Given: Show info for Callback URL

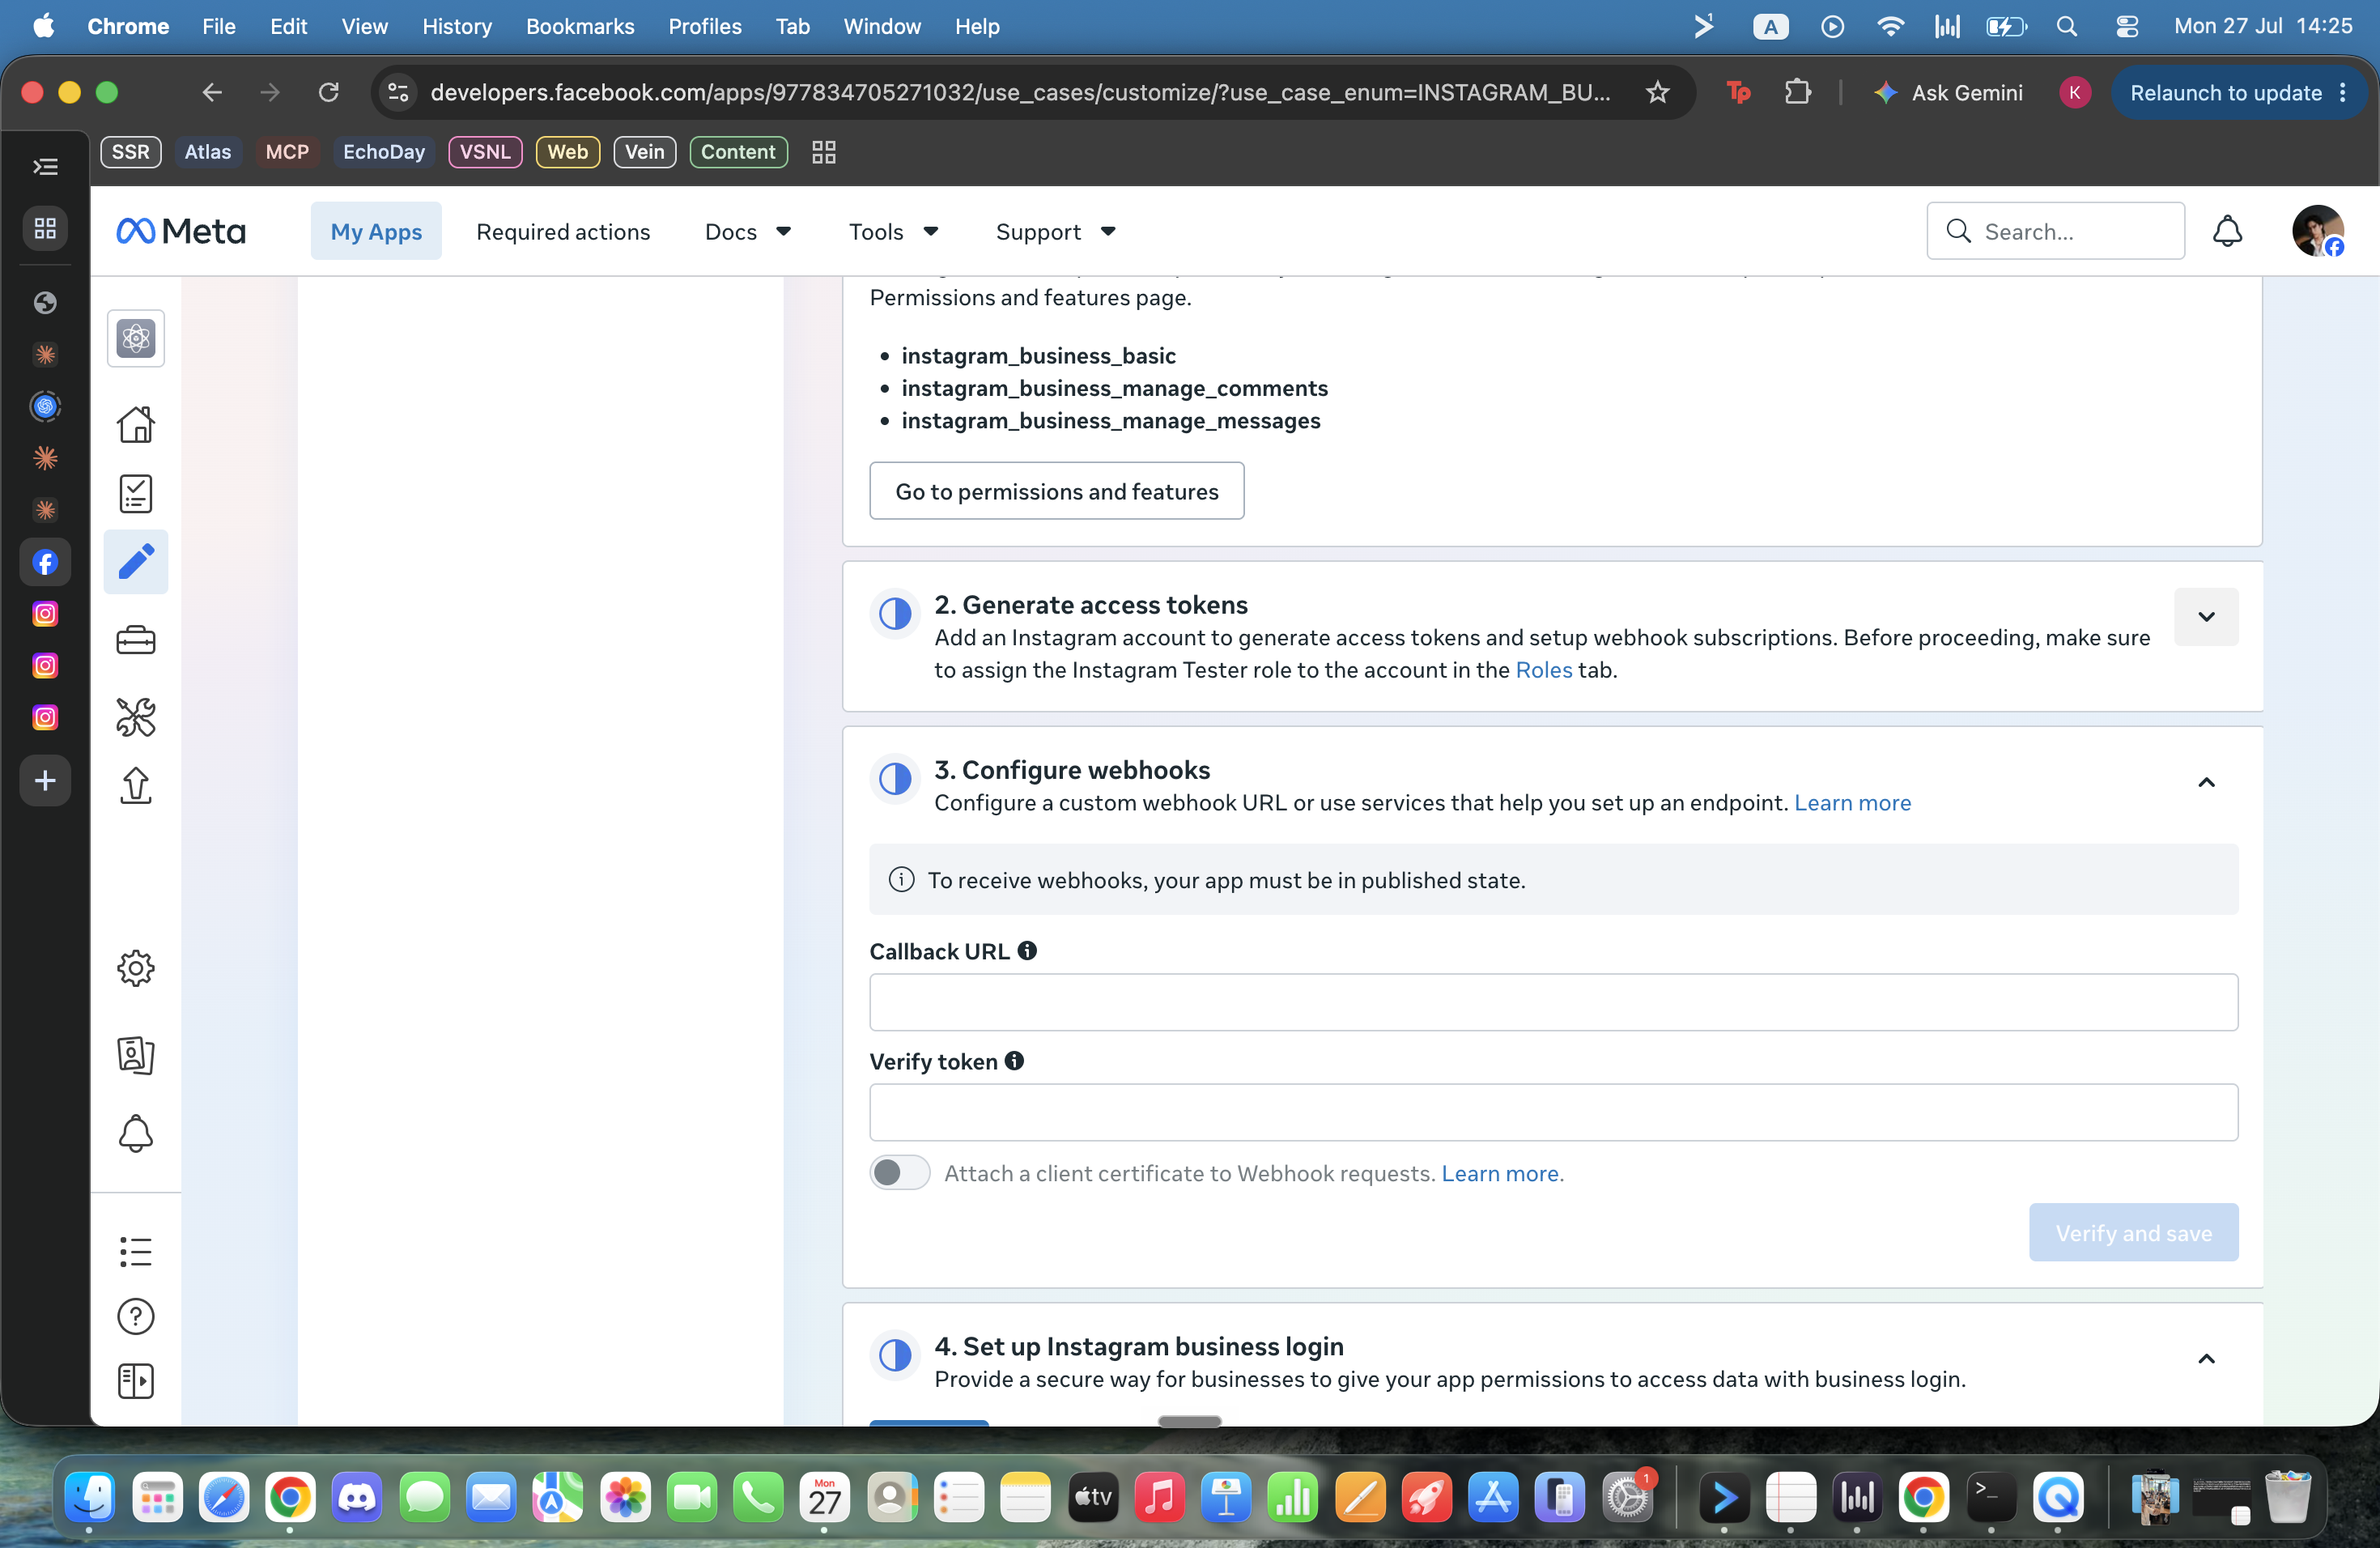Looking at the screenshot, I should 1027,951.
